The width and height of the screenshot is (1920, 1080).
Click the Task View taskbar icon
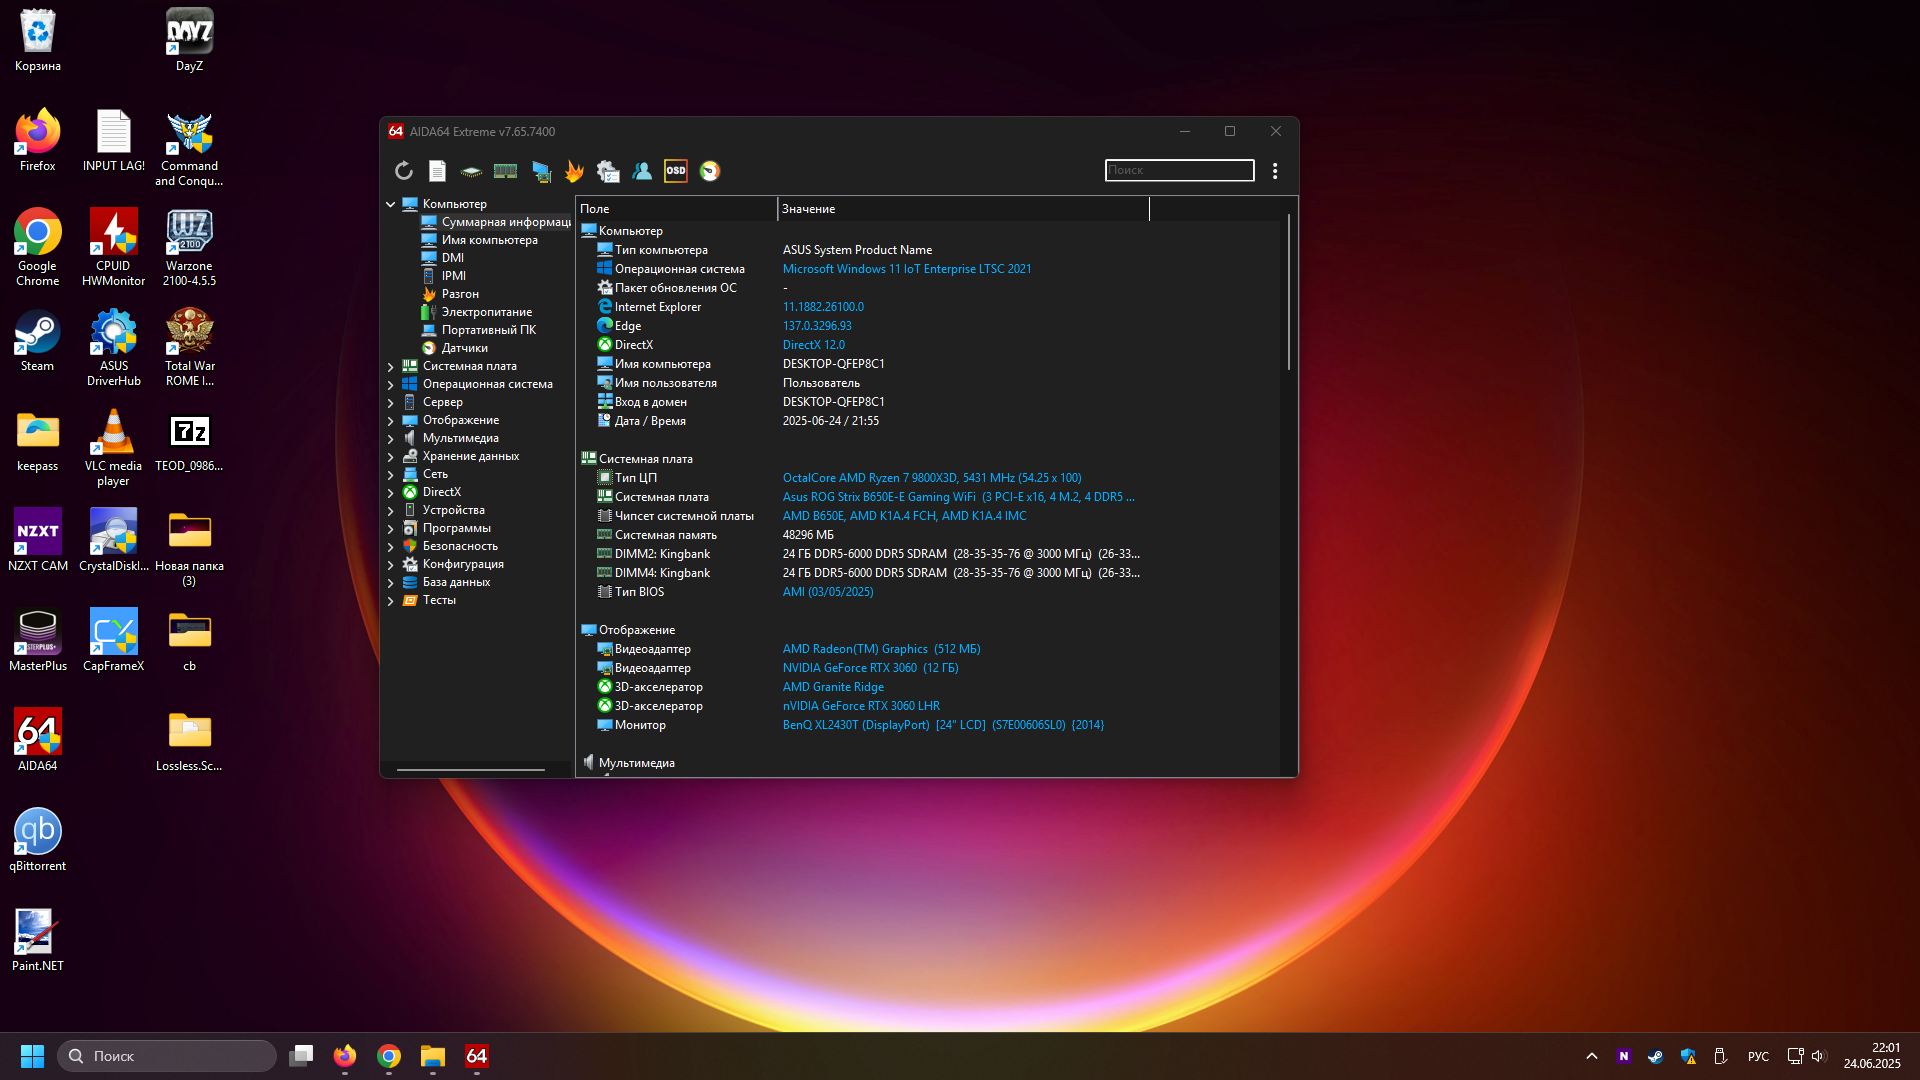301,1056
